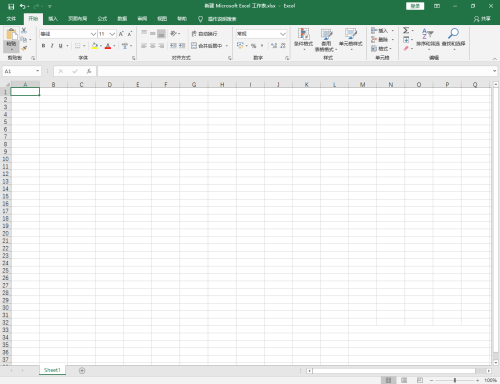Click the cell borders icon
Viewport: 500px width, 384px height.
[77, 46]
